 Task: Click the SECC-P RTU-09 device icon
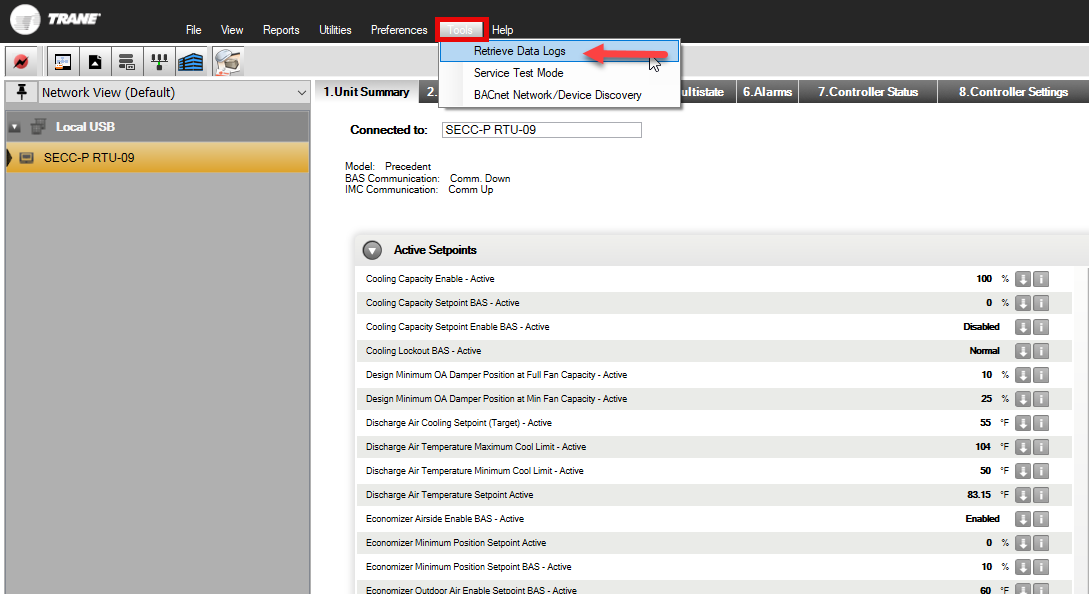tap(26, 158)
